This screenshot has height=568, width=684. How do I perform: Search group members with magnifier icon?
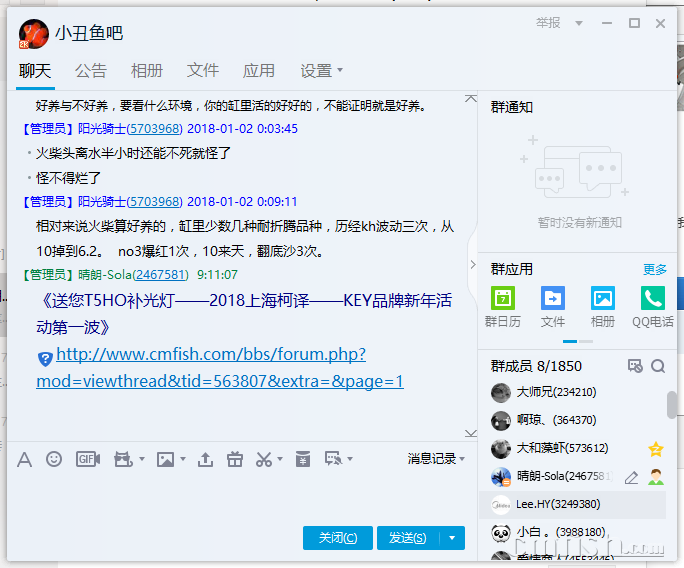coord(658,366)
